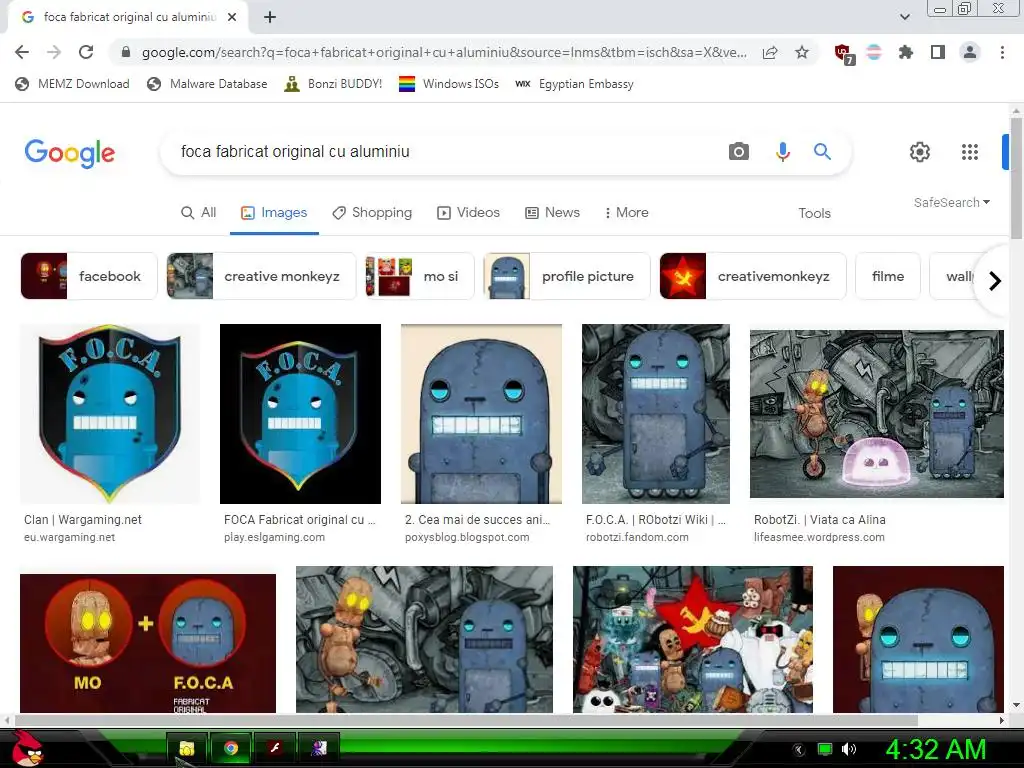This screenshot has height=768, width=1024.
Task: Select the creative monkeyz chip
Action: click(x=261, y=276)
